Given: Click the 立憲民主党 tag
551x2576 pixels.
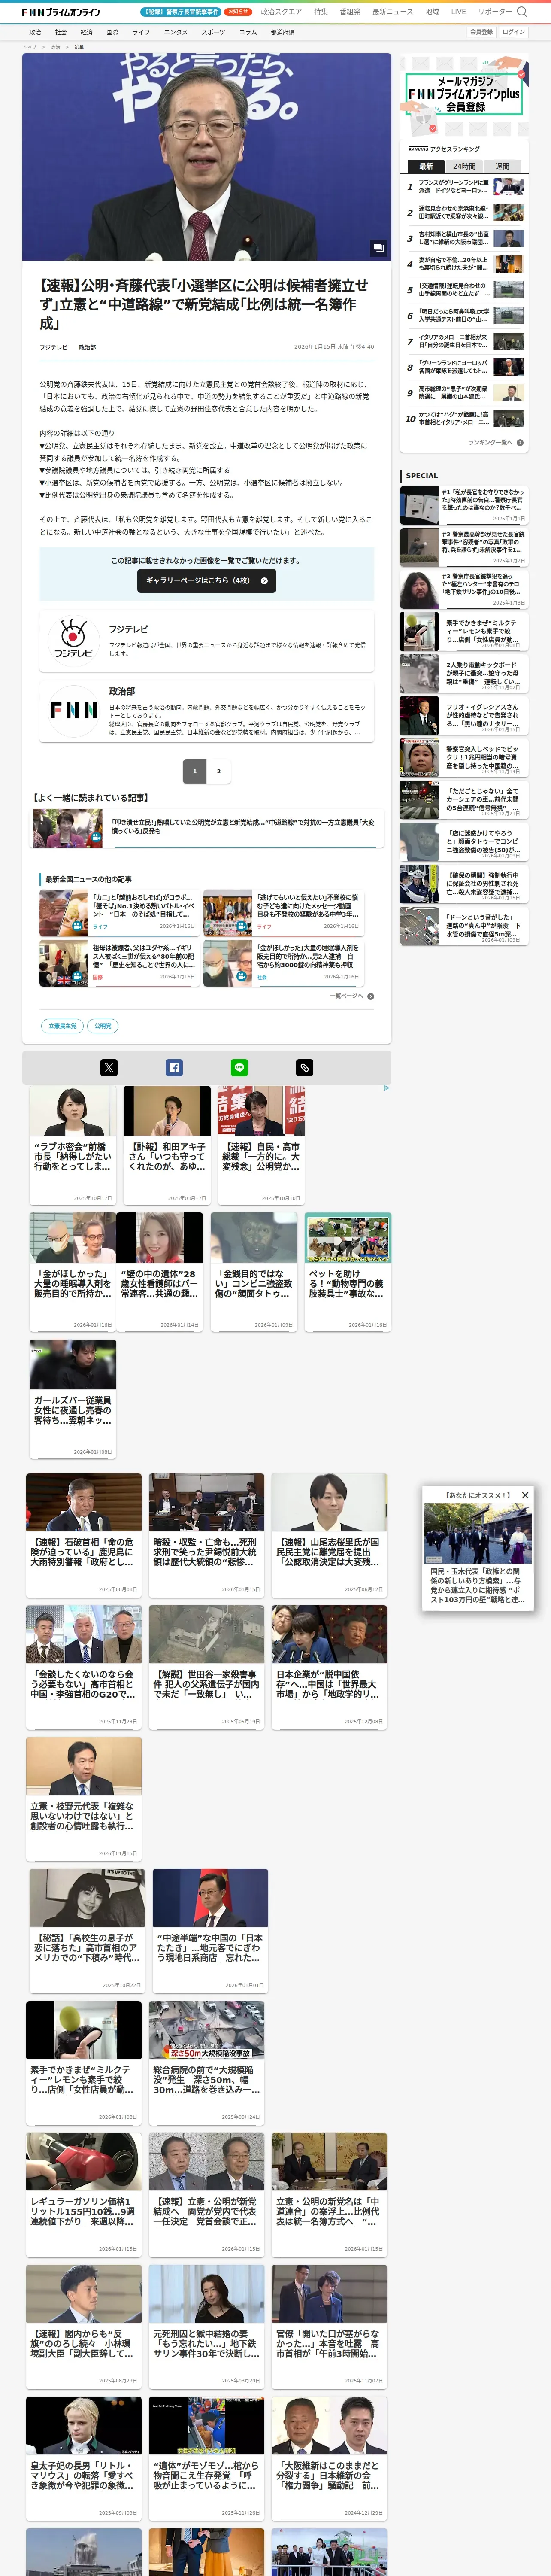Looking at the screenshot, I should pyautogui.click(x=62, y=1026).
